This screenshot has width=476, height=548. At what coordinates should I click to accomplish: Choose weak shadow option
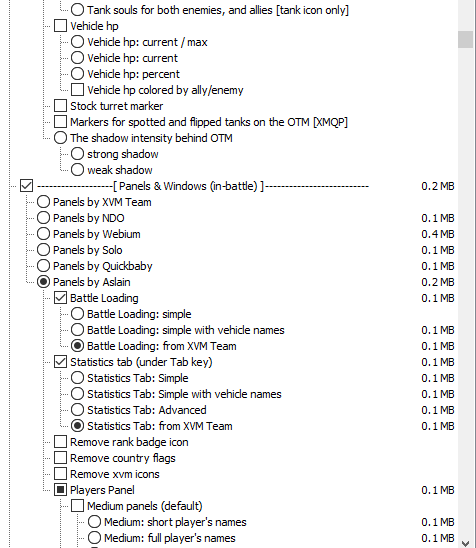tap(77, 170)
